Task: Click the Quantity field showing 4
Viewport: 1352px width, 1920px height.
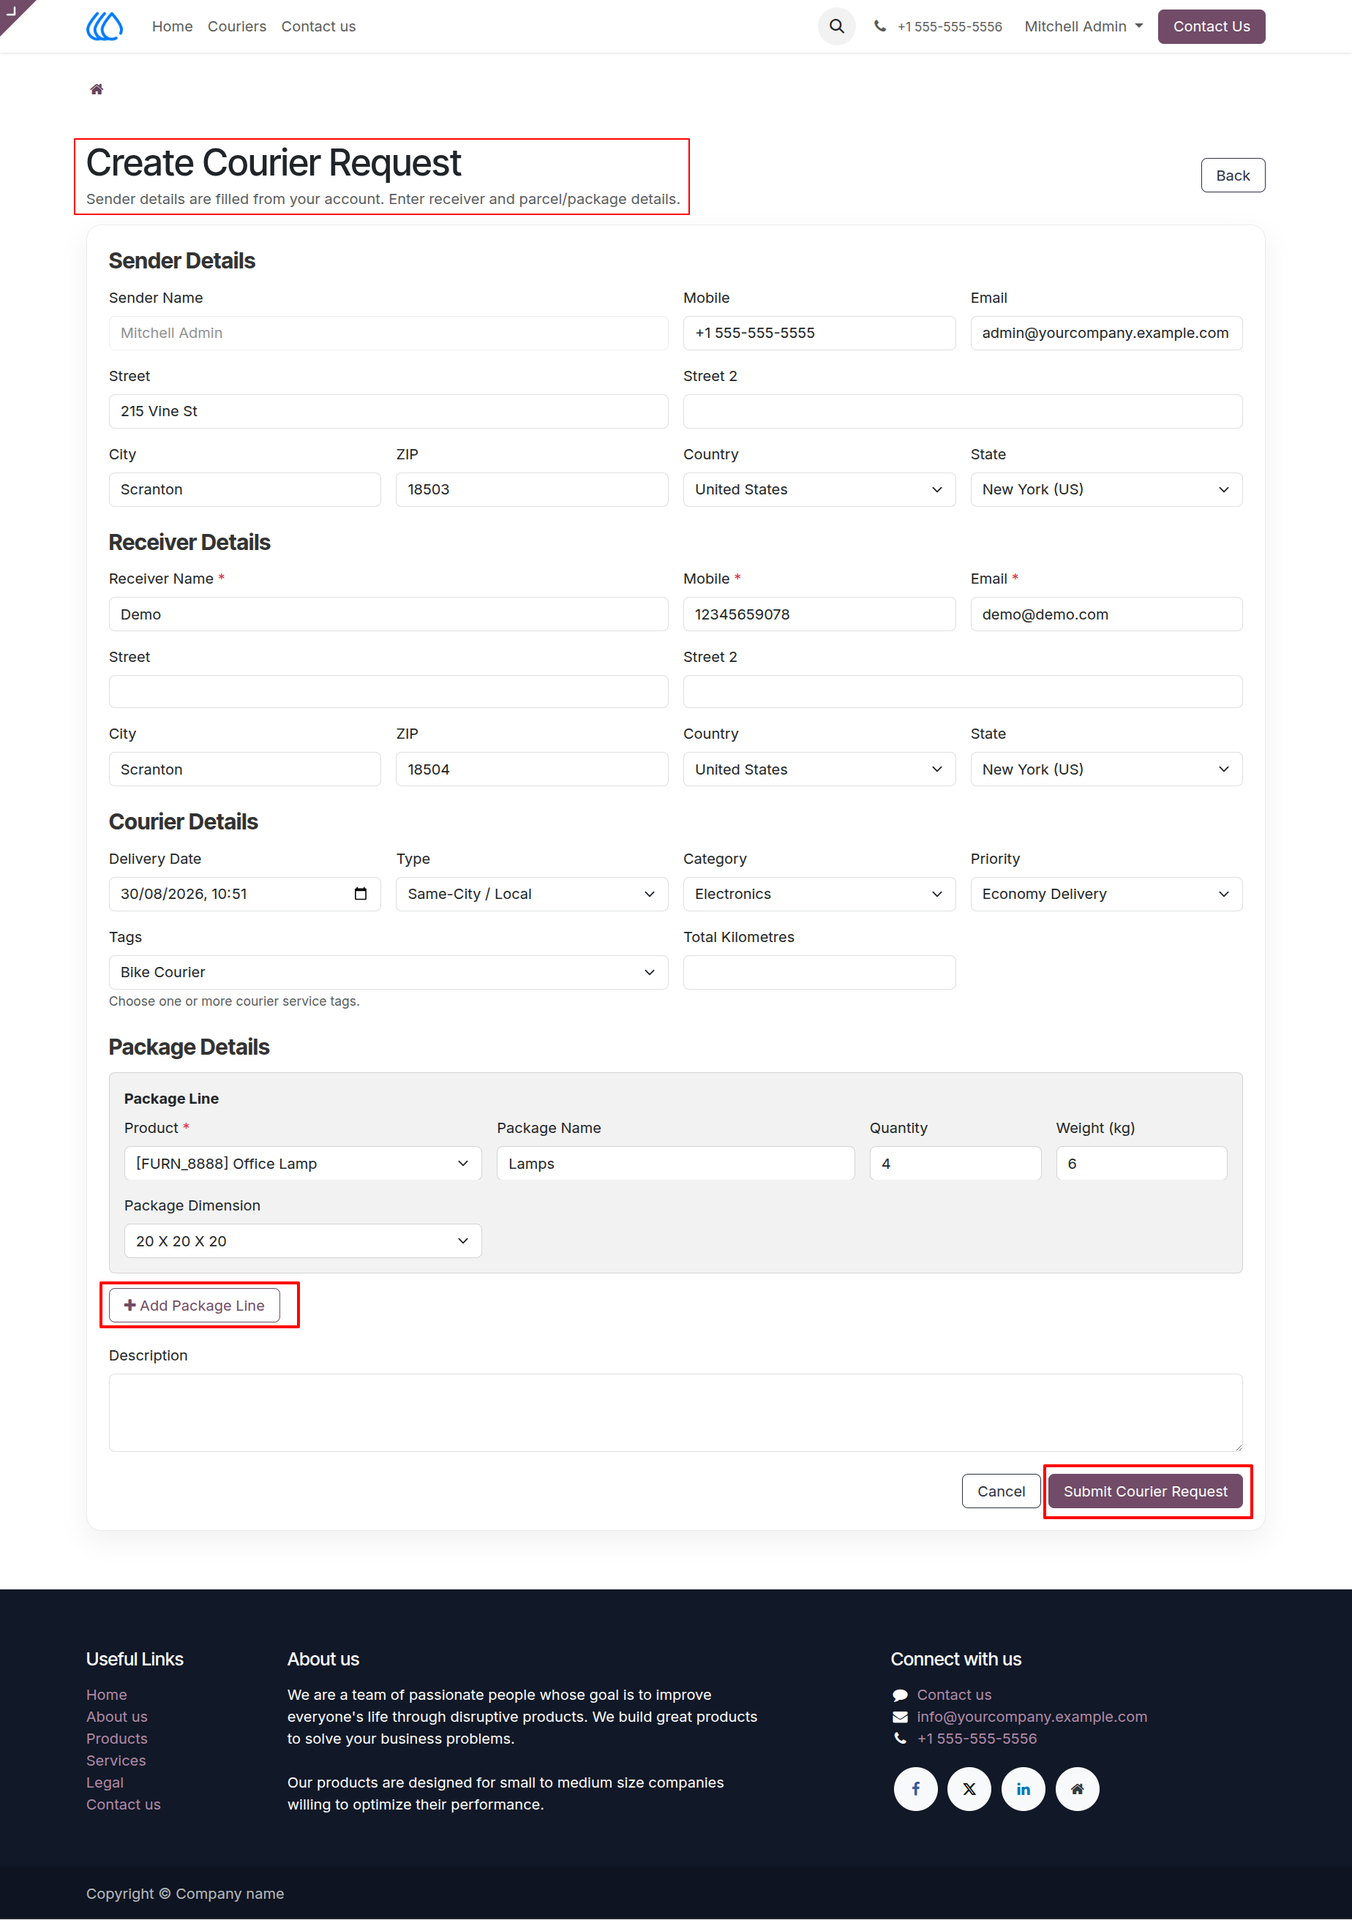Action: point(955,1164)
